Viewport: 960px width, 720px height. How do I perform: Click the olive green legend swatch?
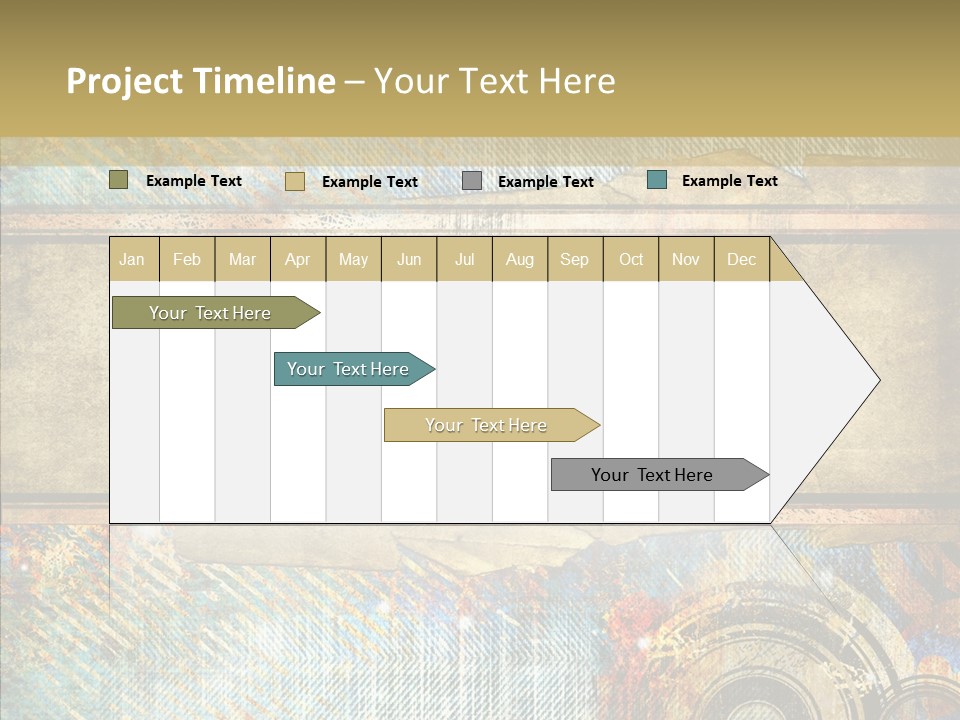click(119, 180)
